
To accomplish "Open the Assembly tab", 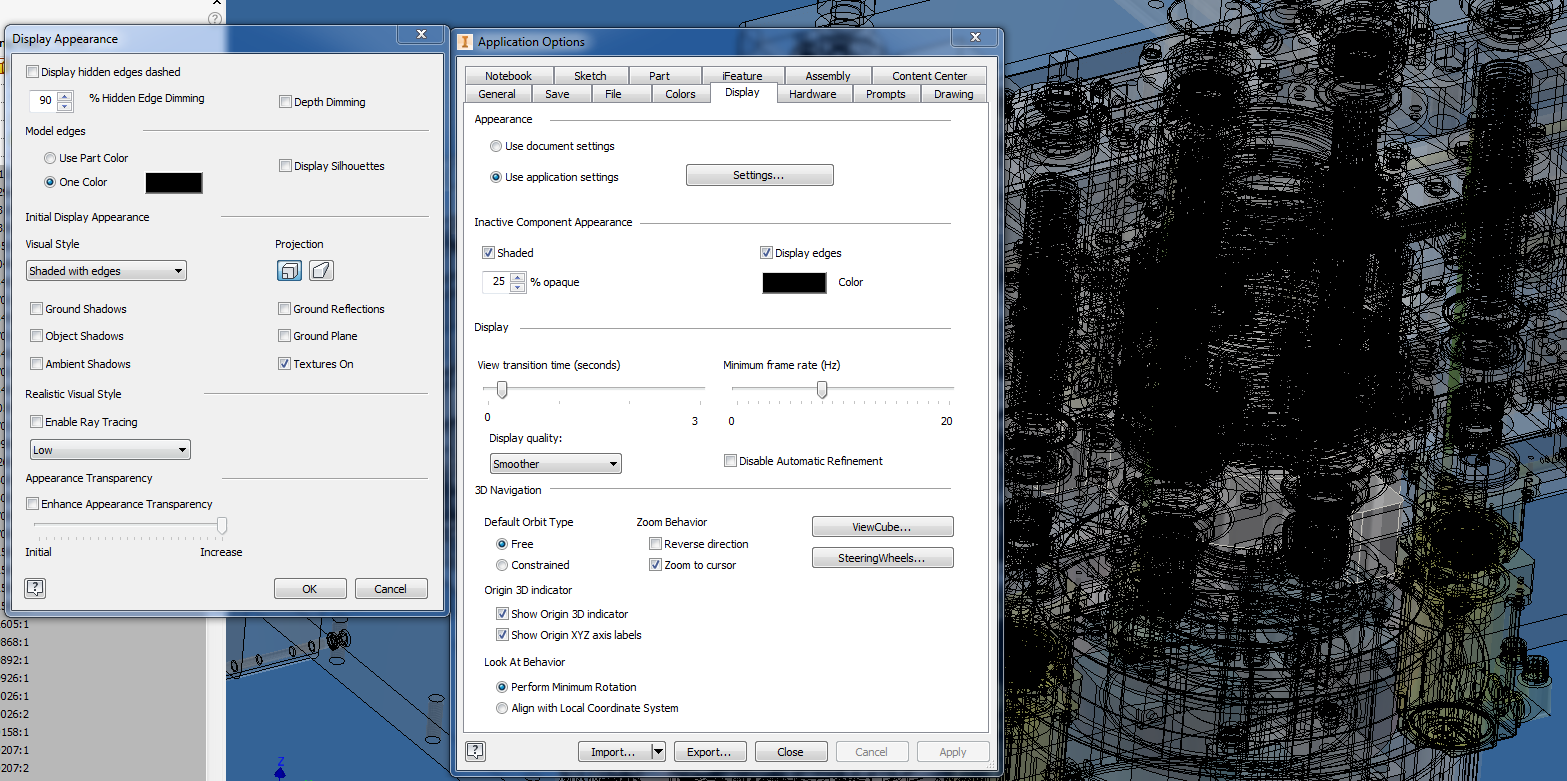I will tap(828, 75).
